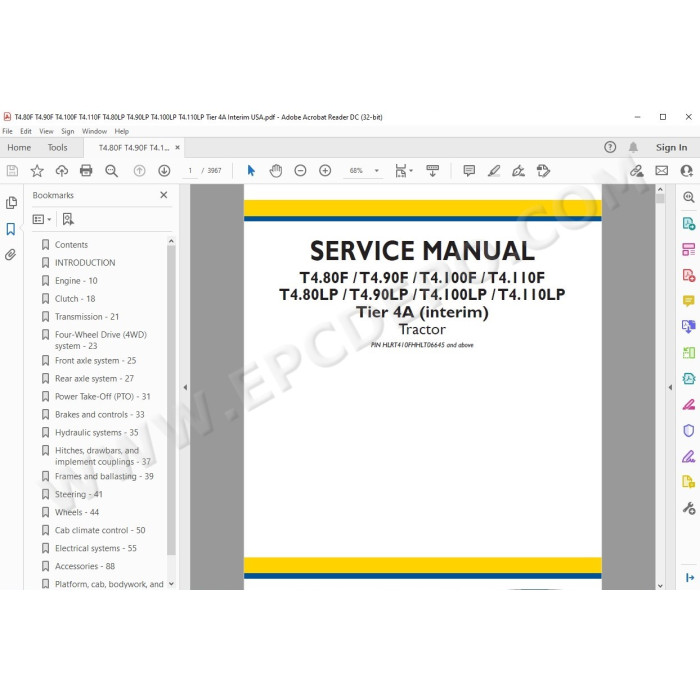Select the Highlight text tool

[x=494, y=171]
